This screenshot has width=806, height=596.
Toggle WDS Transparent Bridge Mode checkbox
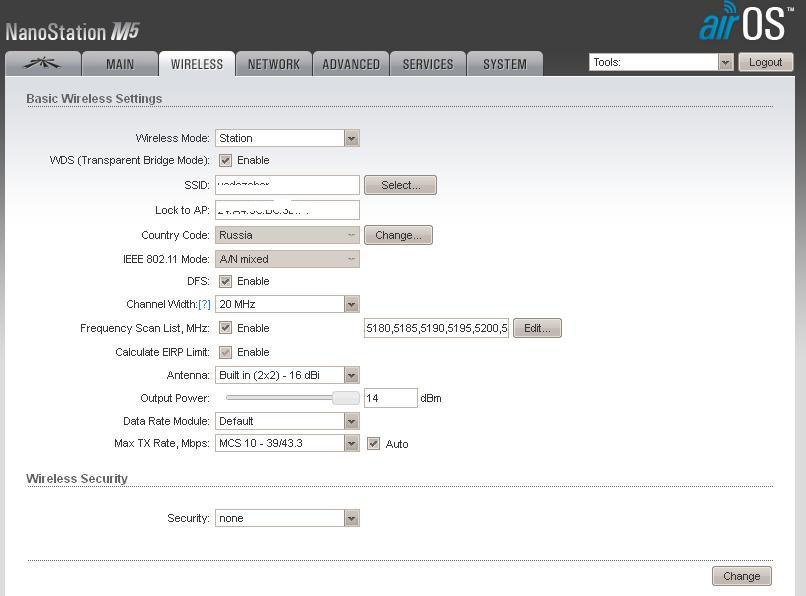coord(225,160)
